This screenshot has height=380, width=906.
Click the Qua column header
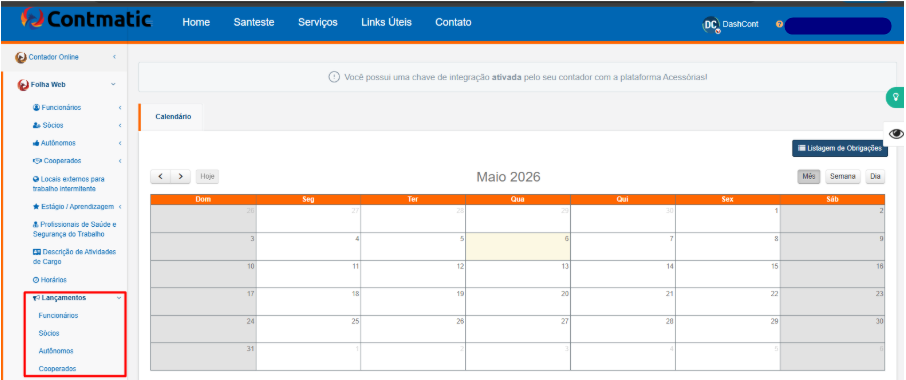[518, 199]
